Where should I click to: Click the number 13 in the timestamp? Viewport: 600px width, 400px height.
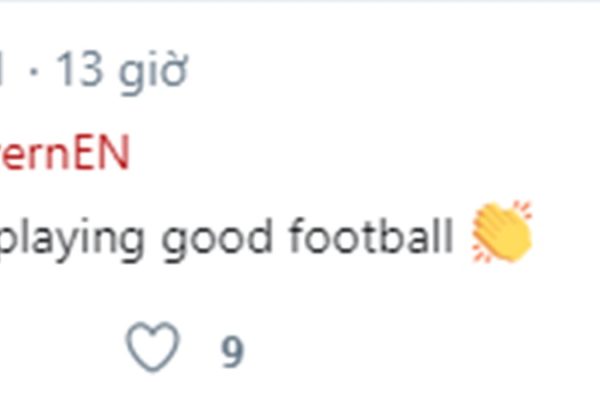(x=81, y=72)
